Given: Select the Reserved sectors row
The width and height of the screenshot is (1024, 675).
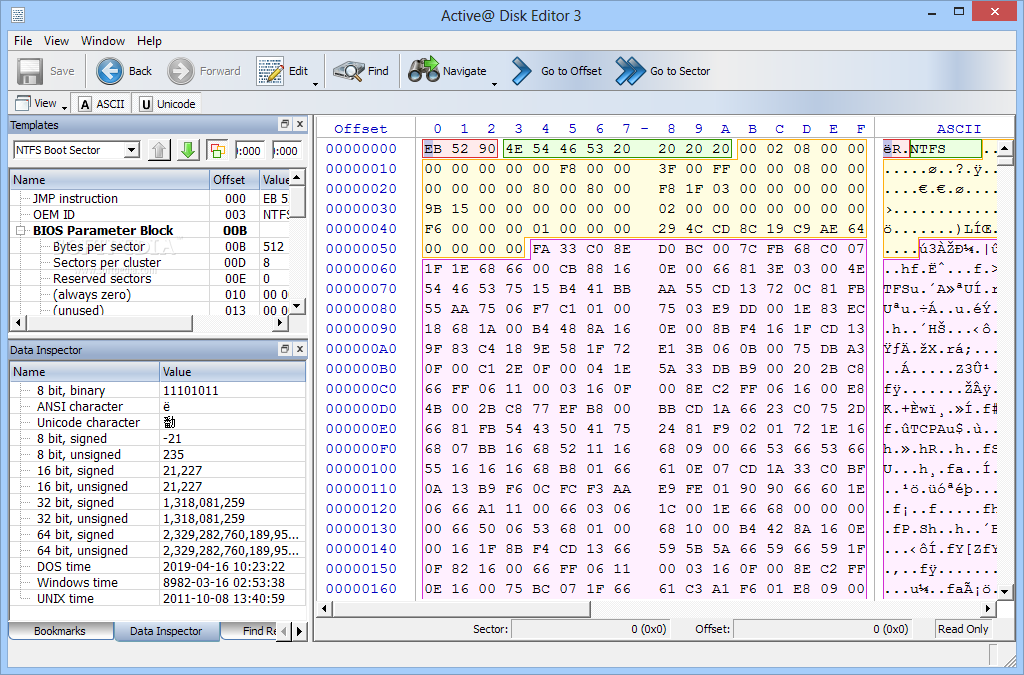Looking at the screenshot, I should (x=152, y=278).
